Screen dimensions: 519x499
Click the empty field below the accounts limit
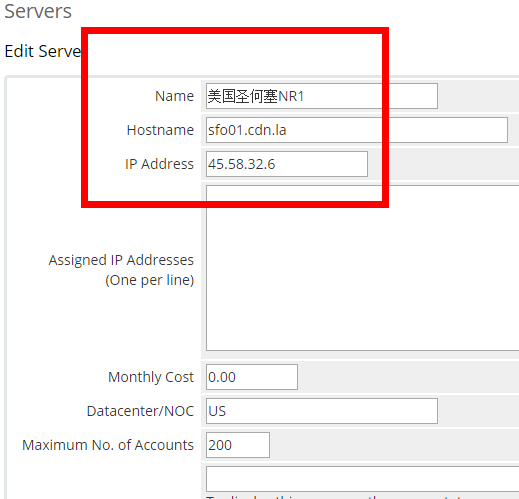[x=362, y=479]
